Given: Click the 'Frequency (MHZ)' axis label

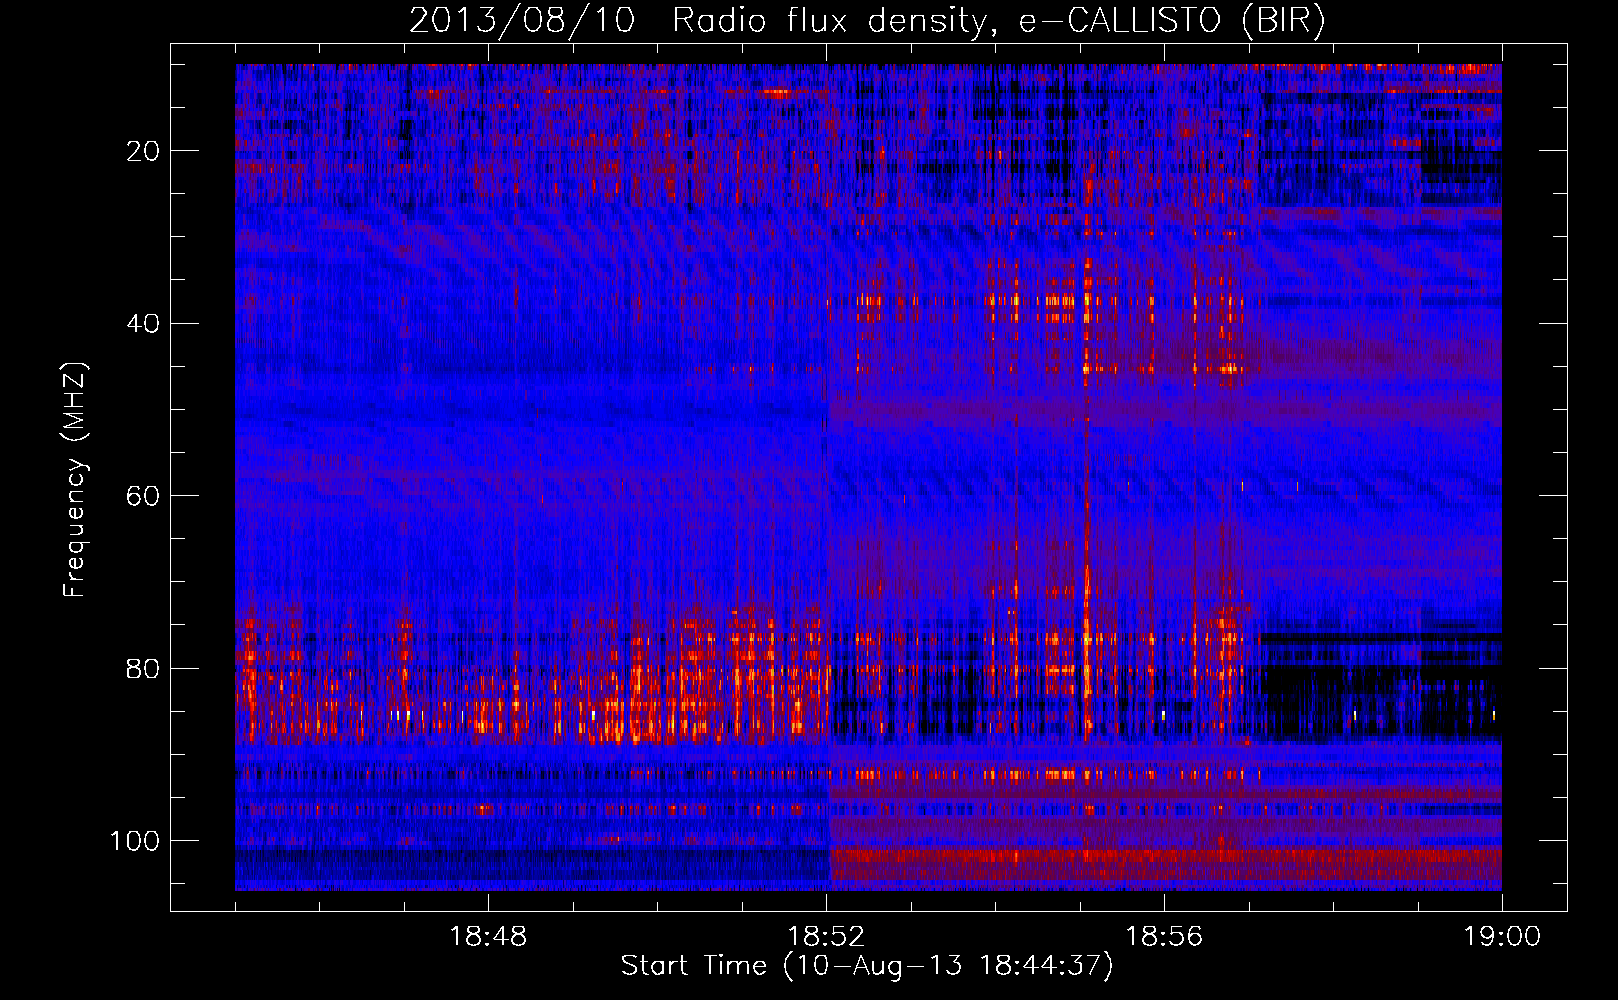Looking at the screenshot, I should click(x=75, y=480).
